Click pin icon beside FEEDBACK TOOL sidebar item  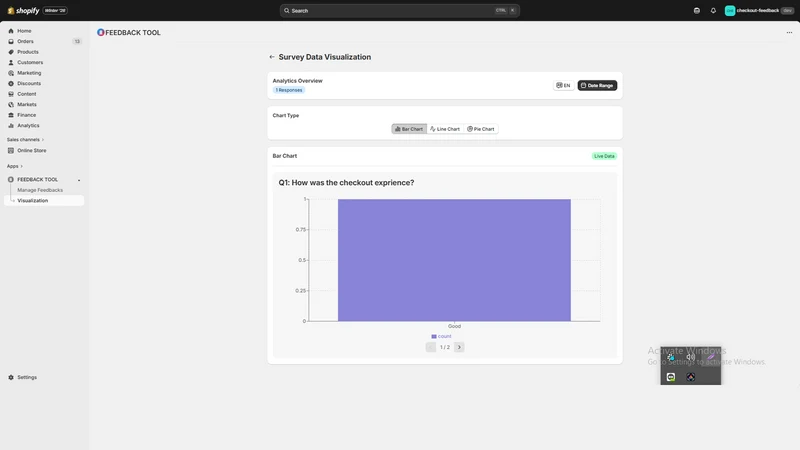pyautogui.click(x=79, y=180)
